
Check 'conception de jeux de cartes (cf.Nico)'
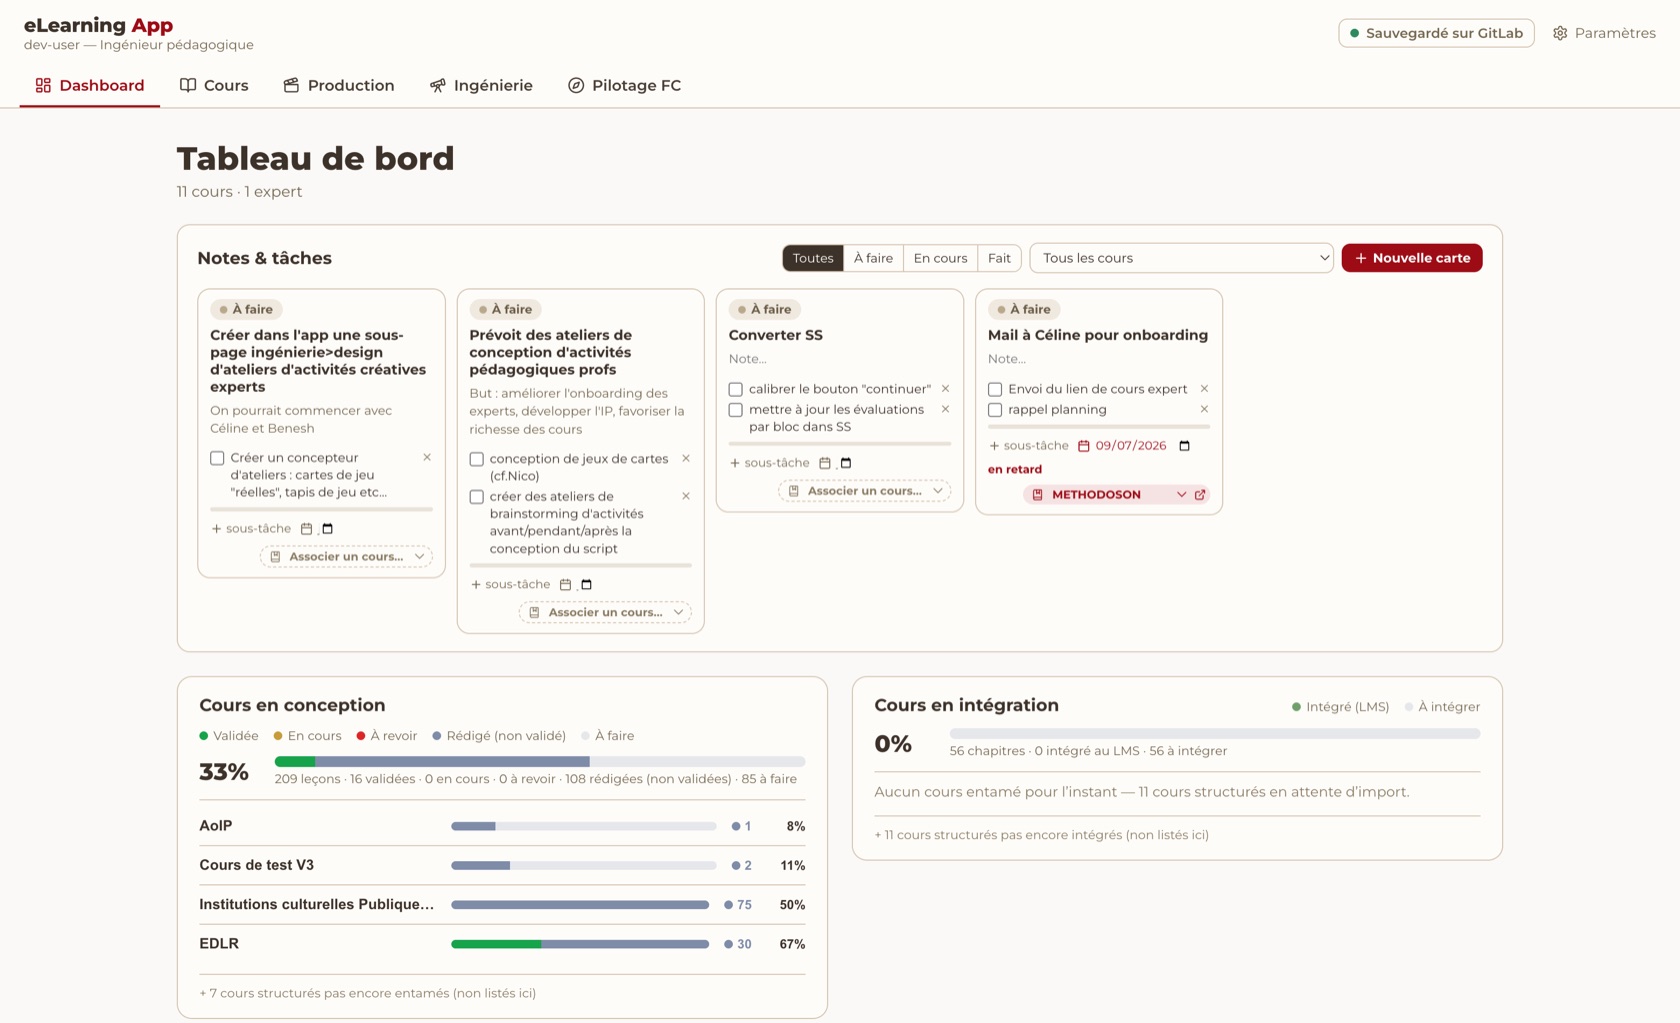[476, 459]
